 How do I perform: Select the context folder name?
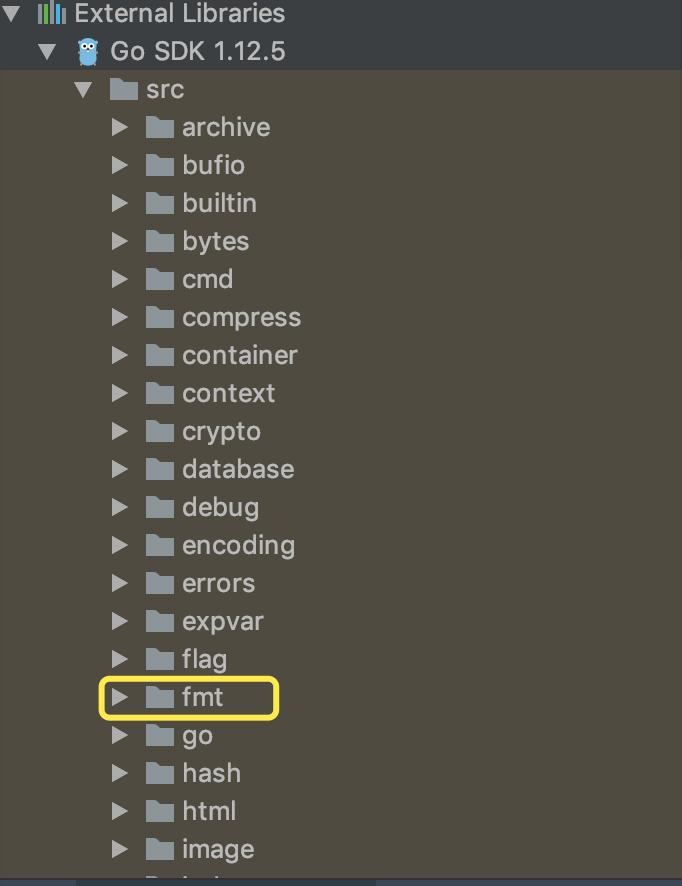click(228, 394)
